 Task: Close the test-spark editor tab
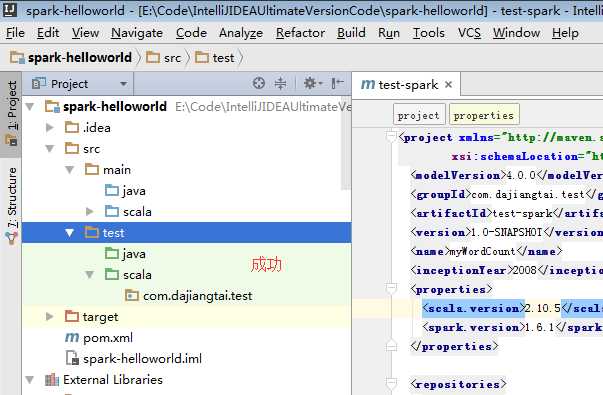pos(448,84)
